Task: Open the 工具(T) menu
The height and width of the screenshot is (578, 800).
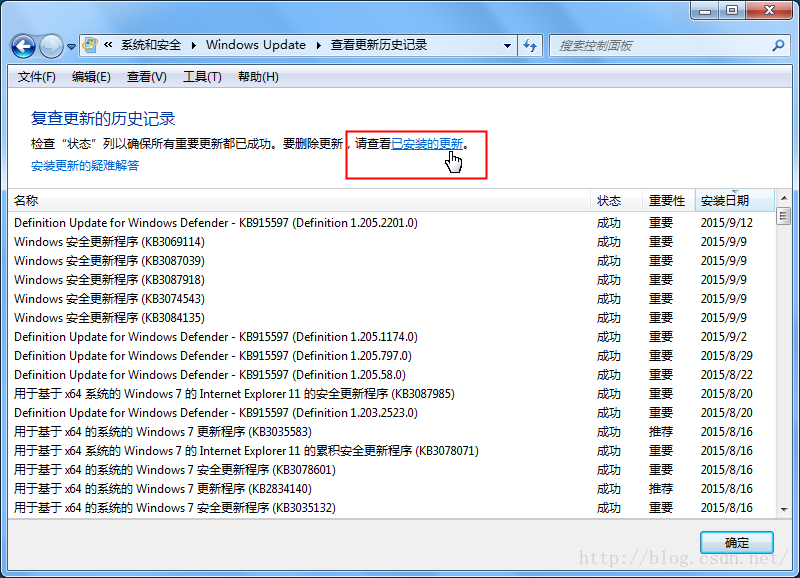Action: [x=203, y=77]
